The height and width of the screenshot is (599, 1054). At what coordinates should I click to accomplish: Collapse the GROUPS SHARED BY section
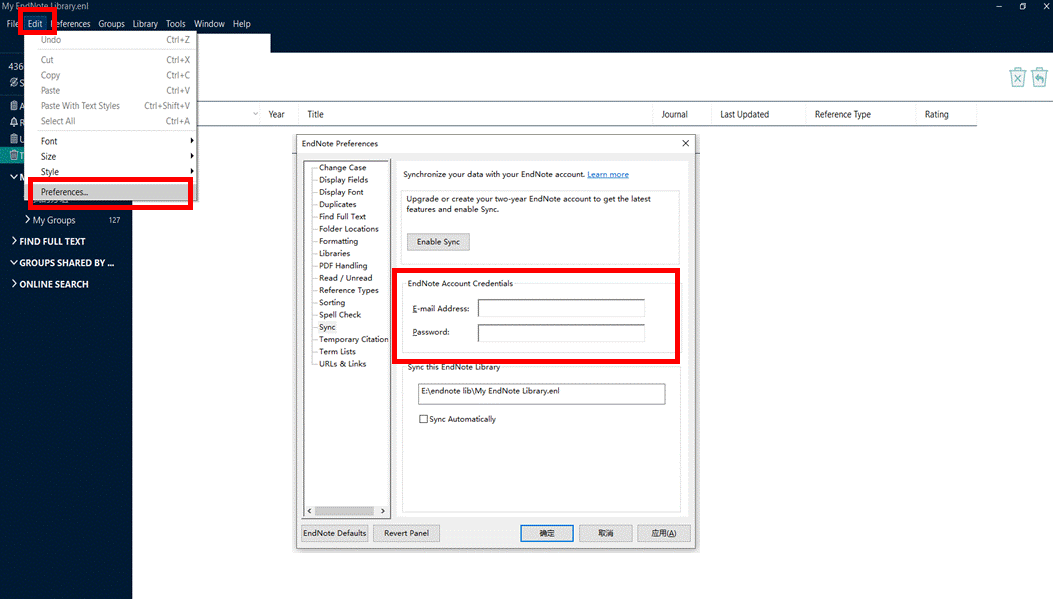click(x=14, y=263)
